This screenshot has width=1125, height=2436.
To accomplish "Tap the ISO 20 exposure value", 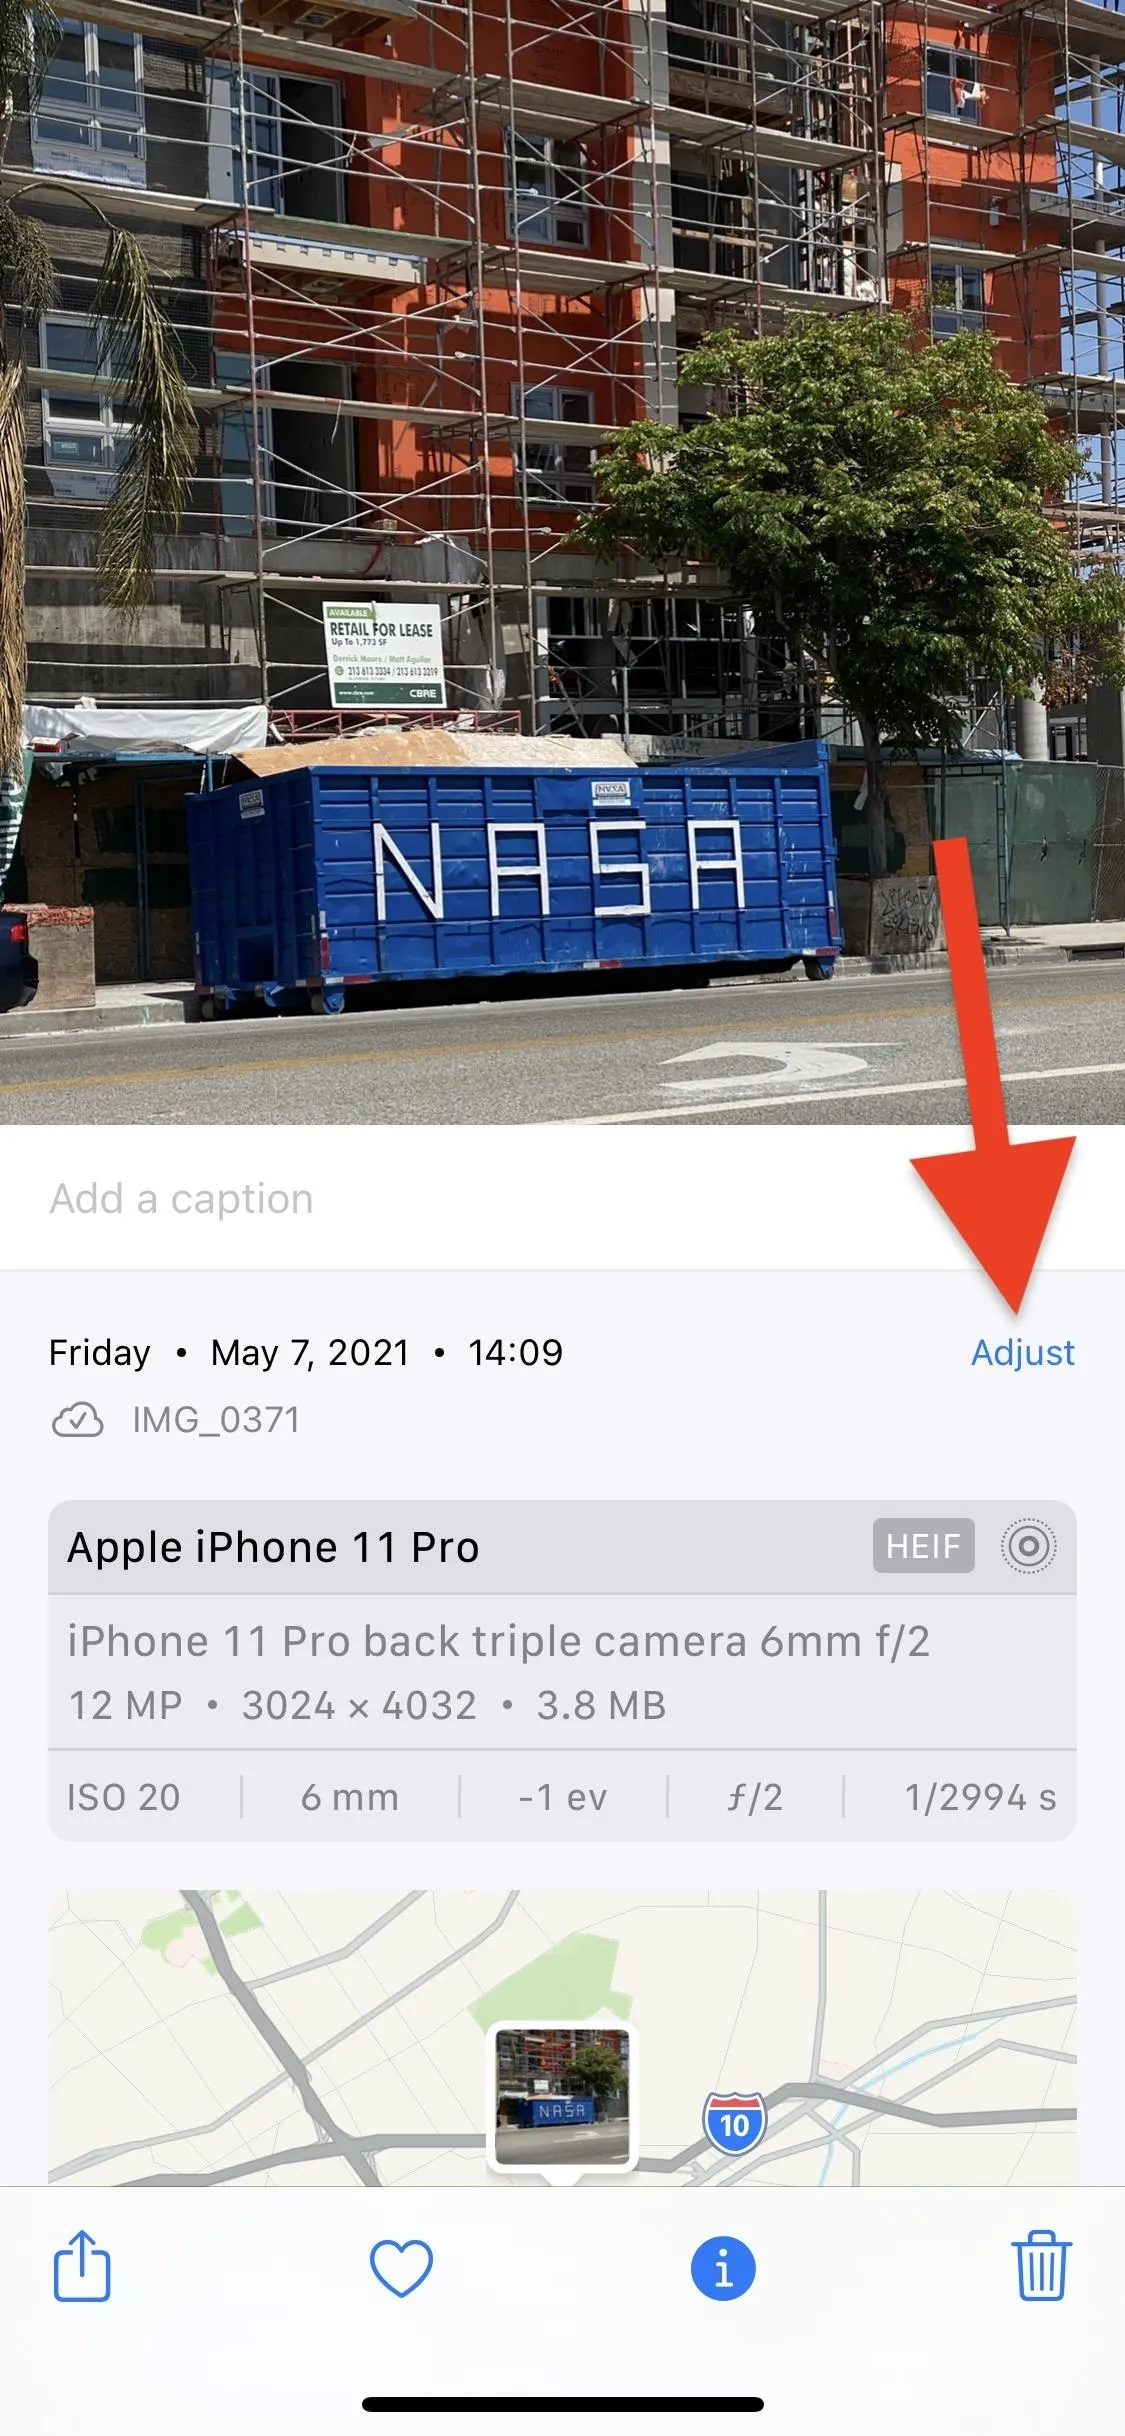I will pos(123,1797).
